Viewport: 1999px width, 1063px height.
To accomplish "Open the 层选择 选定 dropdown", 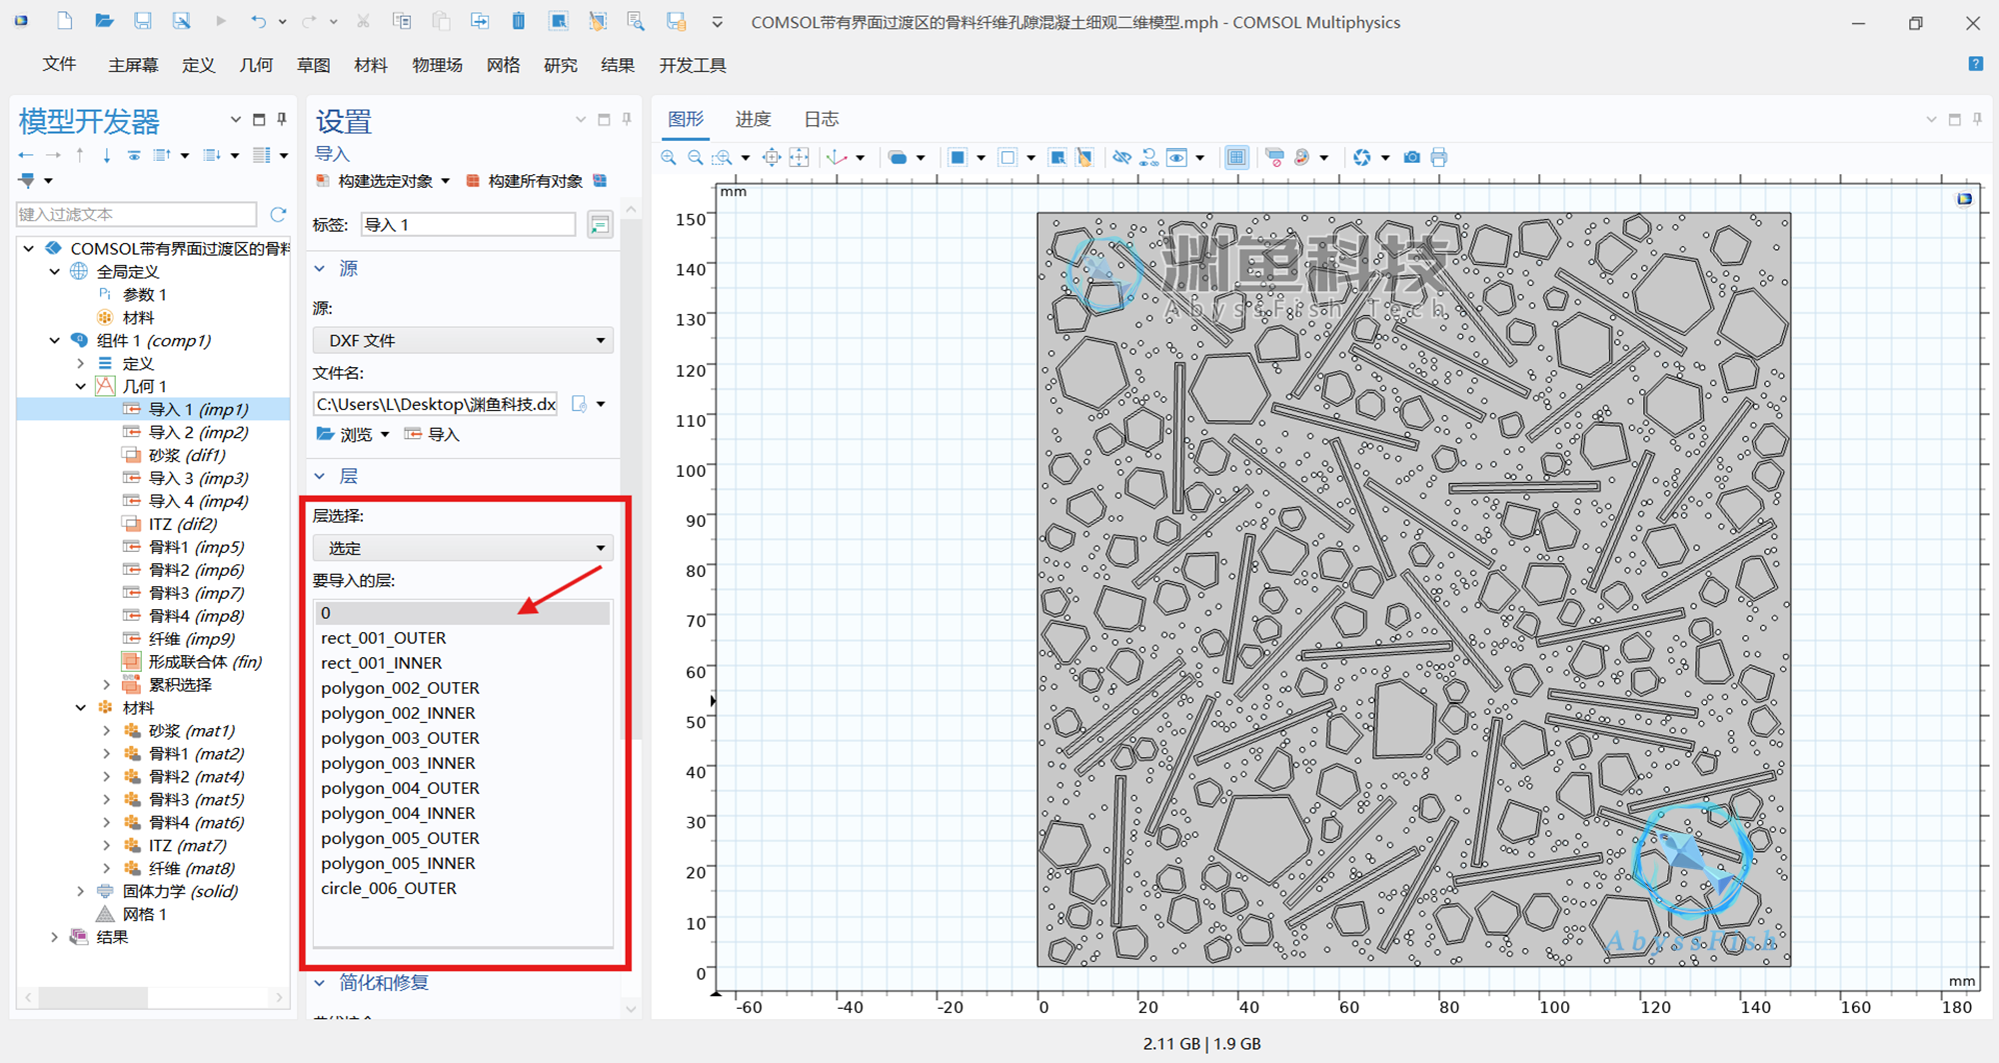I will pos(463,548).
